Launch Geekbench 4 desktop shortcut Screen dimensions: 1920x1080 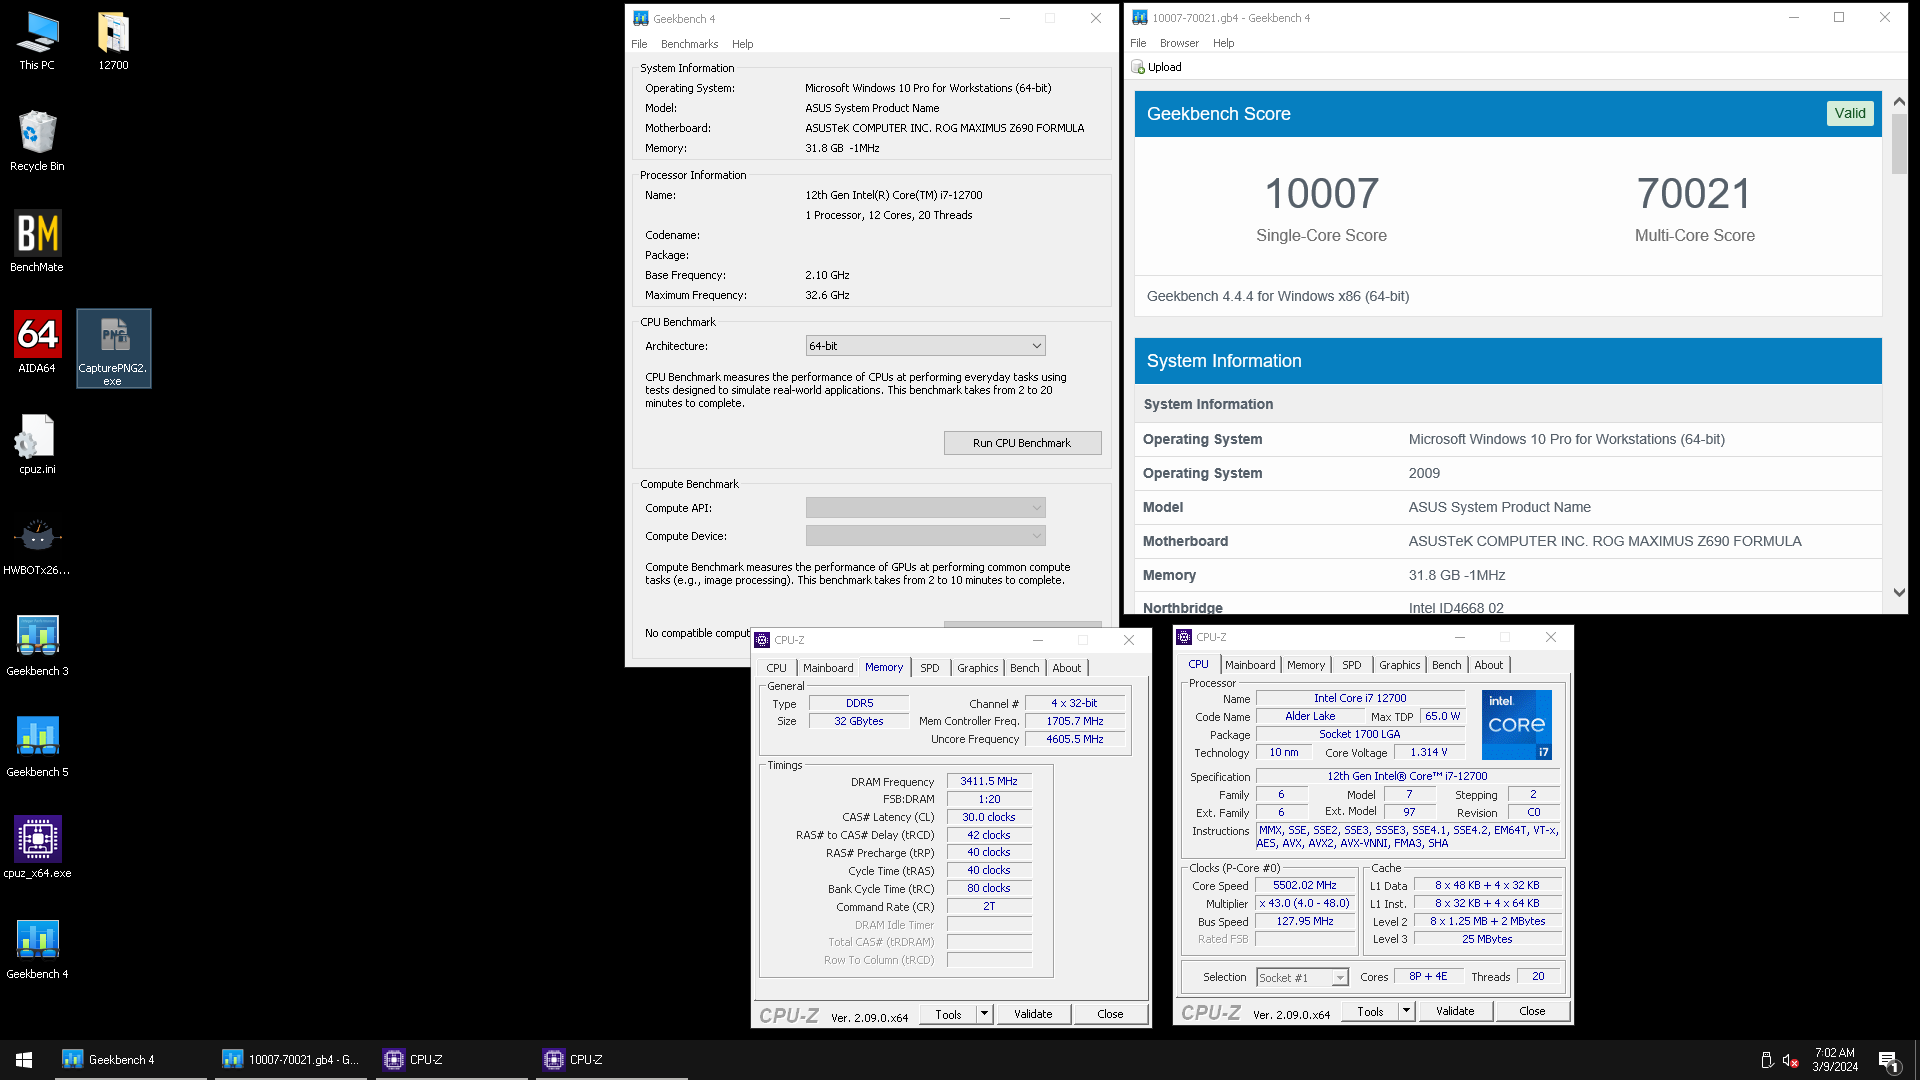37,949
